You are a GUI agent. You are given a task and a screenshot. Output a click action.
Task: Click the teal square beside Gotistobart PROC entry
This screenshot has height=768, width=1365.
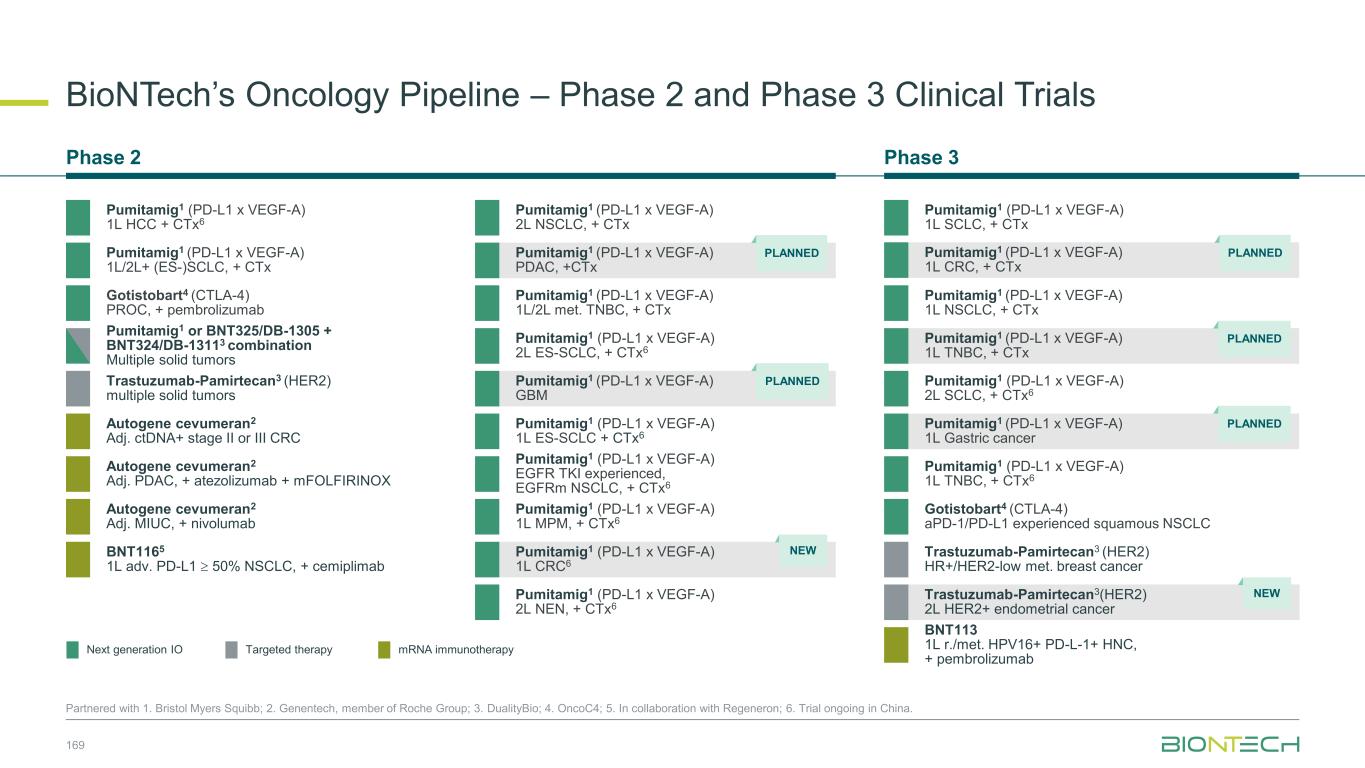pos(78,302)
